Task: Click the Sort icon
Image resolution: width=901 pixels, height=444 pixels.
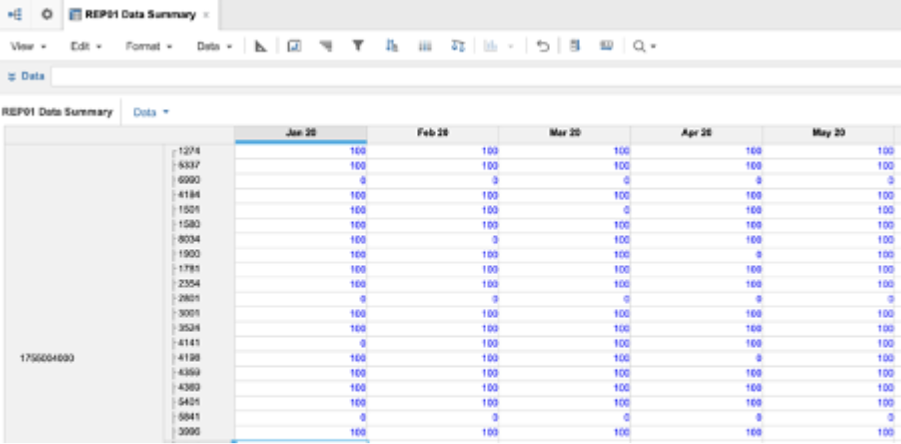Action: coord(392,46)
